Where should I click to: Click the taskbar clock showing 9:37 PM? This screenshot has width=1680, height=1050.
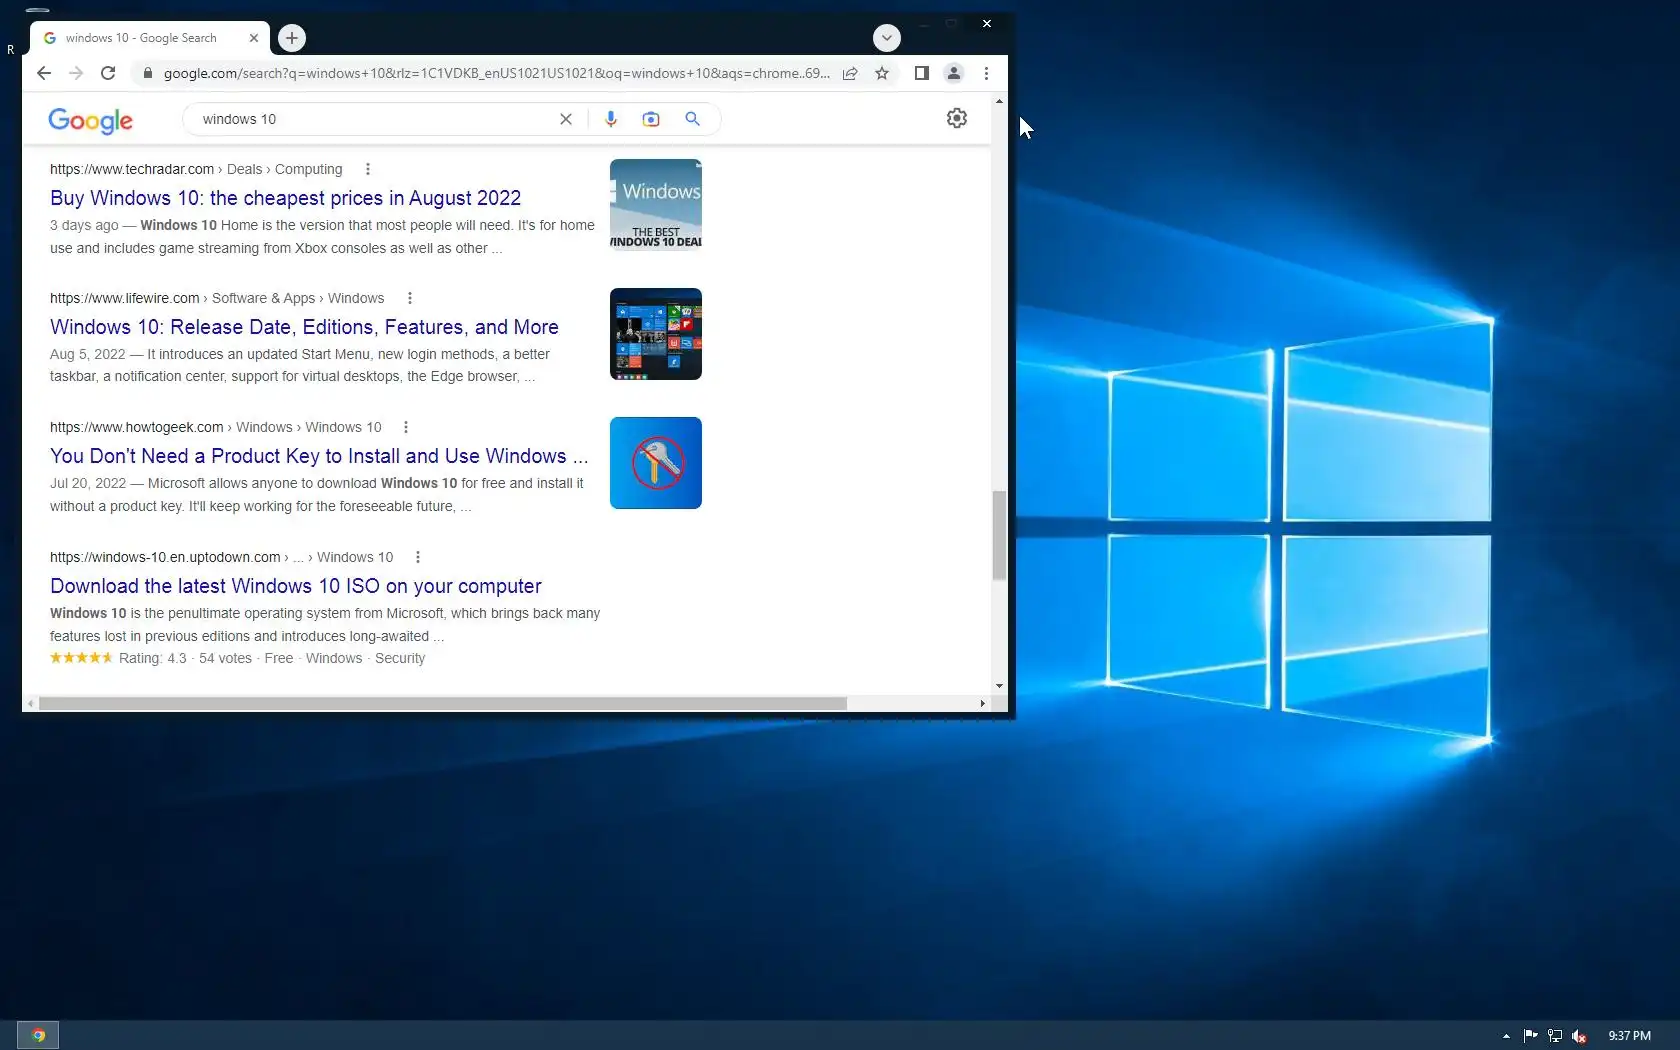click(1629, 1036)
